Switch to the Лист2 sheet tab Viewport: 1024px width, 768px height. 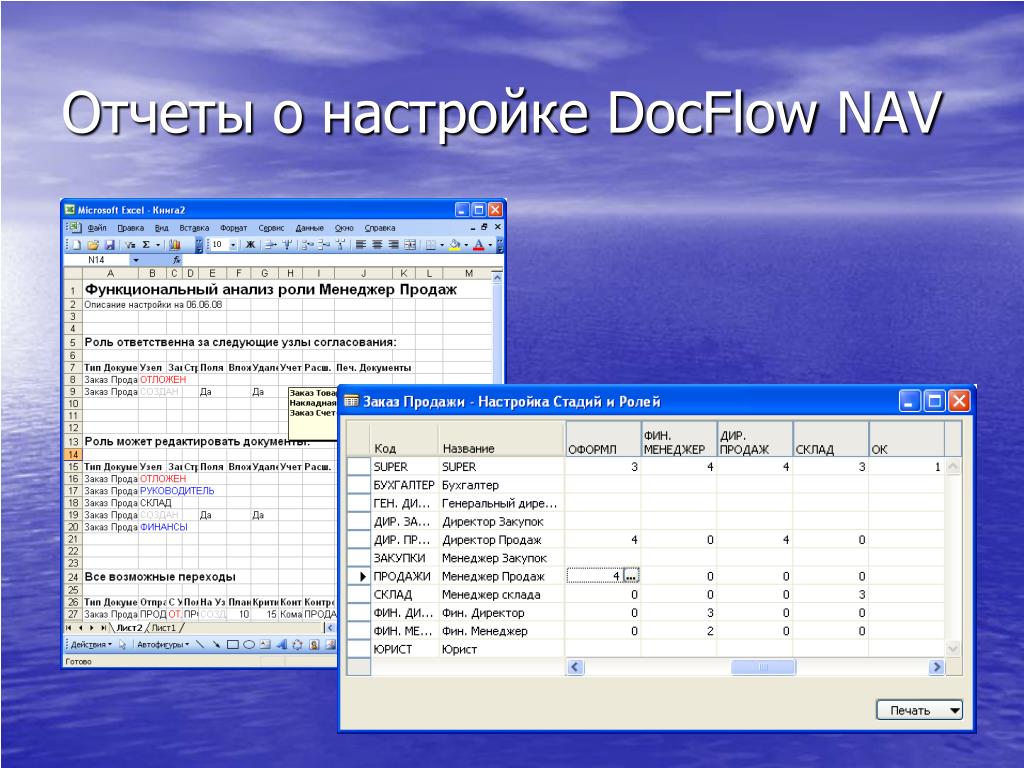pyautogui.click(x=129, y=628)
